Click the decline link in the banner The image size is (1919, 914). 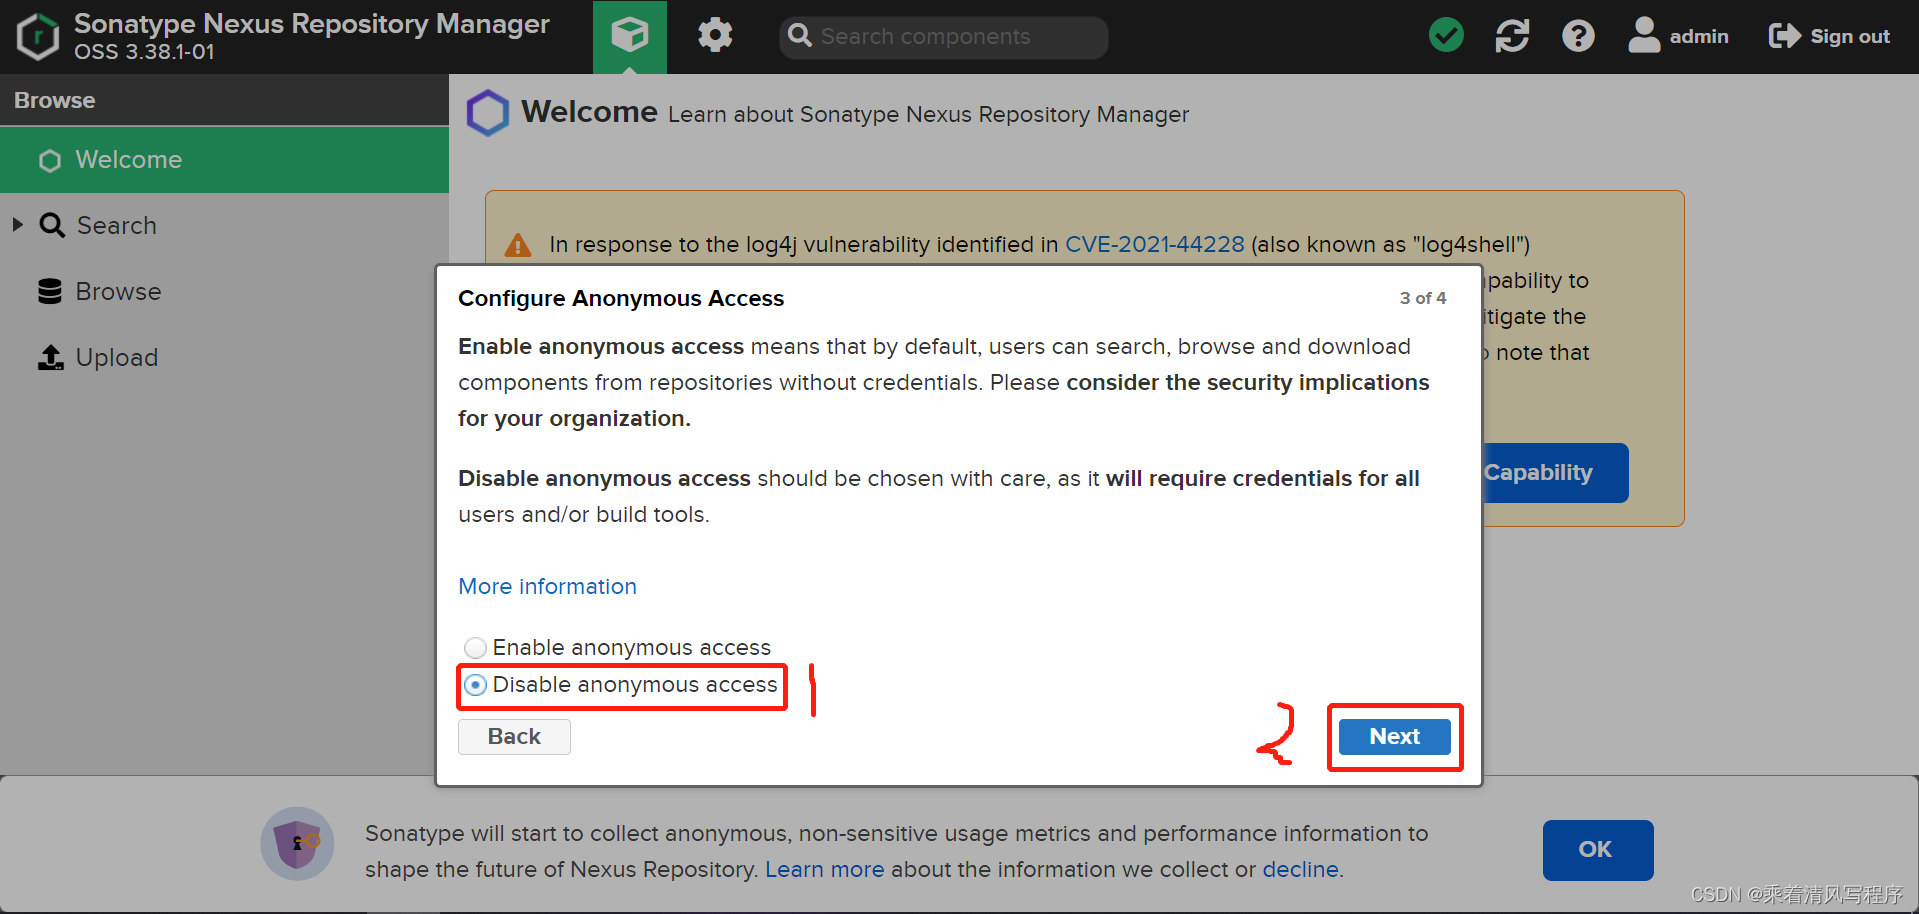pyautogui.click(x=1300, y=869)
